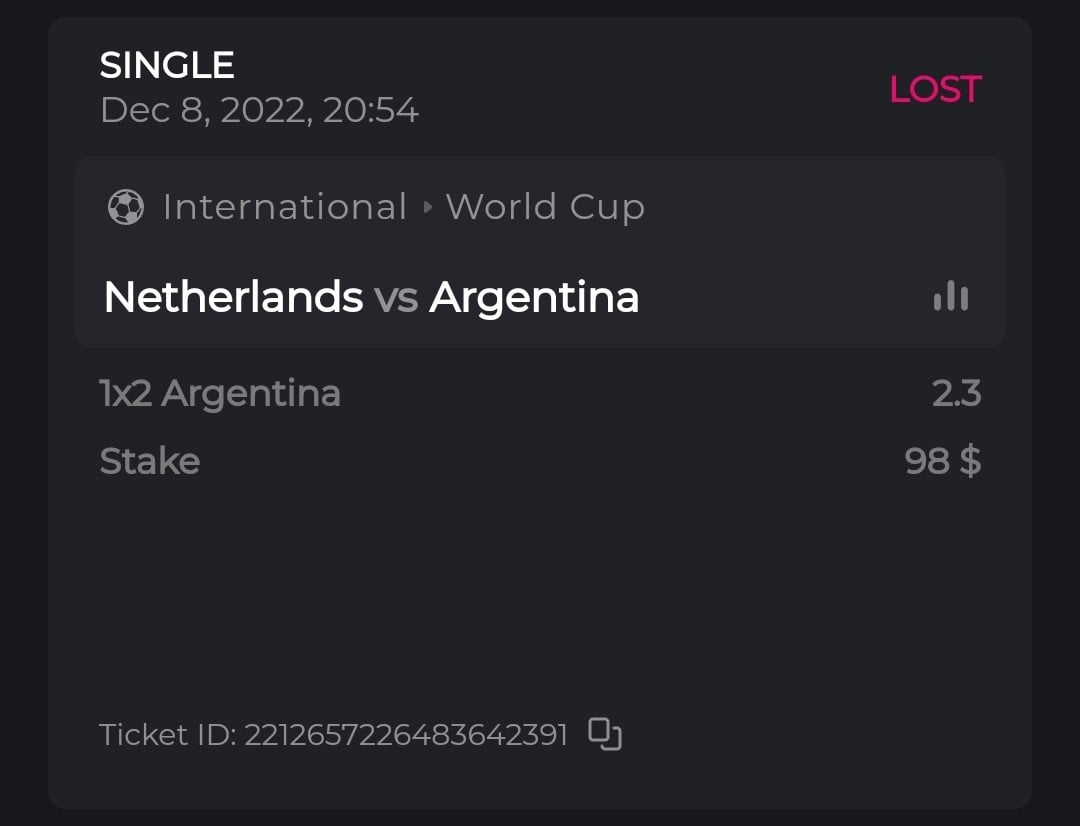This screenshot has height=826, width=1080.
Task: Click the LOST status label
Action: coord(935,89)
